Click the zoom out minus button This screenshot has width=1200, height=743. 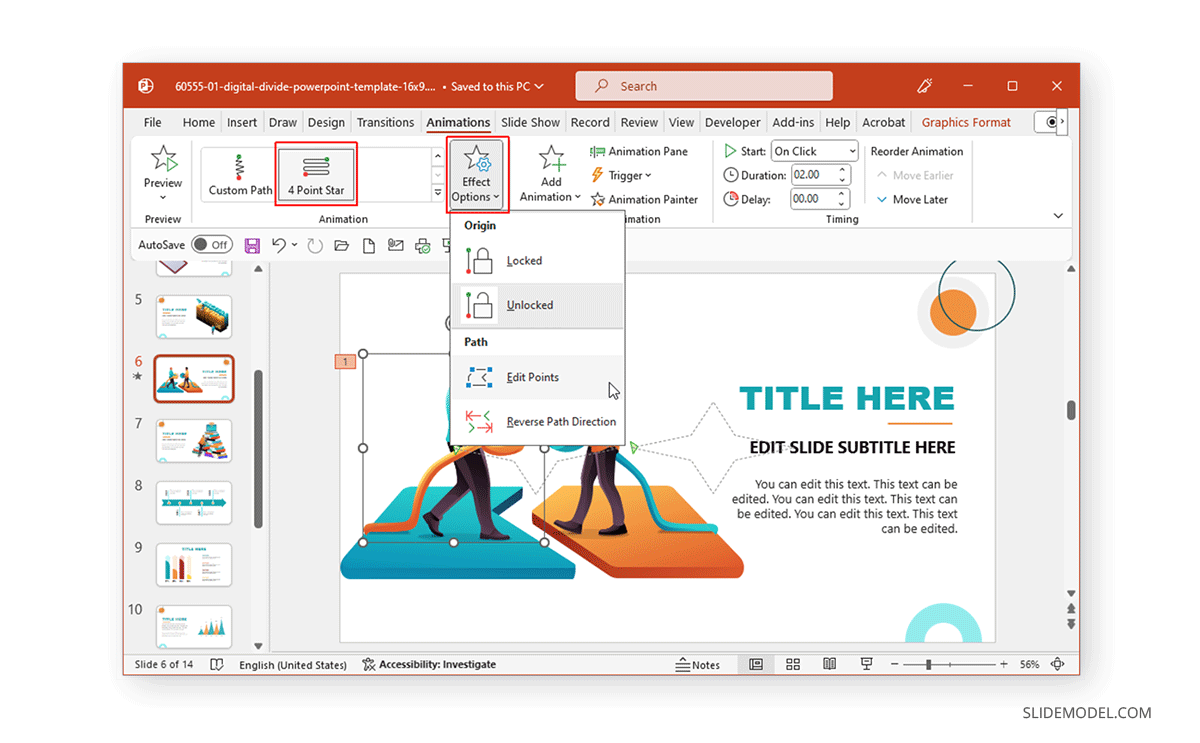click(x=892, y=664)
